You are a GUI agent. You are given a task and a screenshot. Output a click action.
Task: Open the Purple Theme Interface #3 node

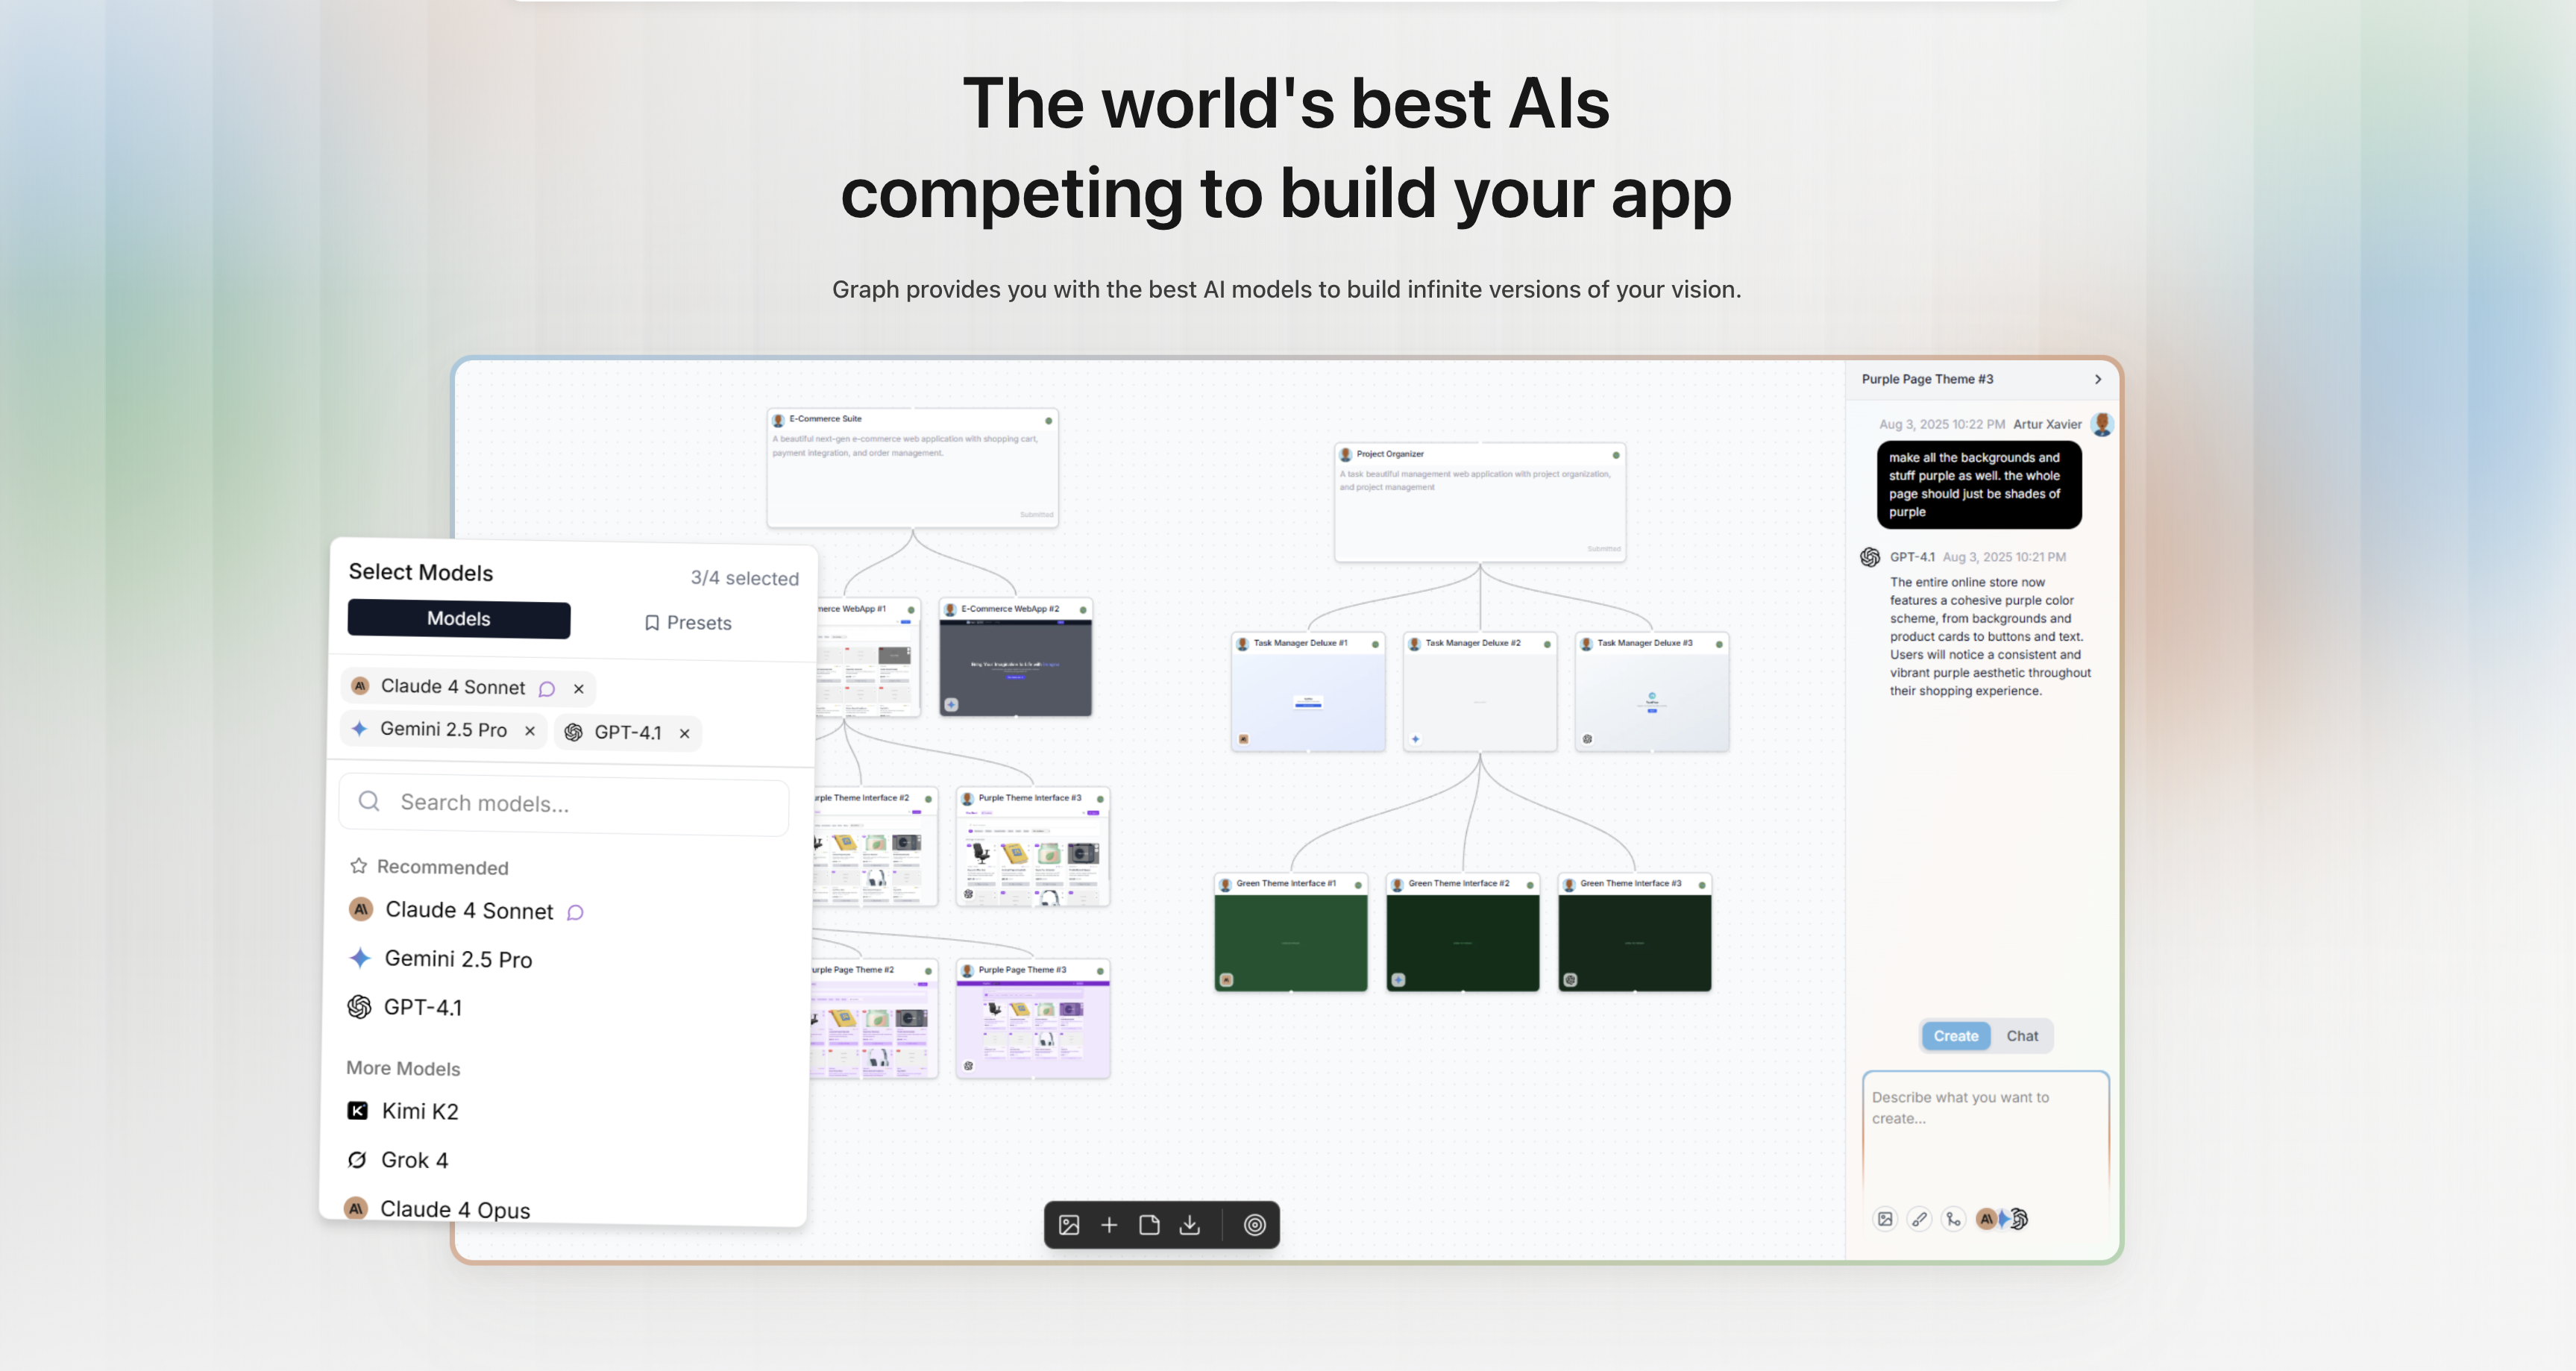click(1033, 847)
